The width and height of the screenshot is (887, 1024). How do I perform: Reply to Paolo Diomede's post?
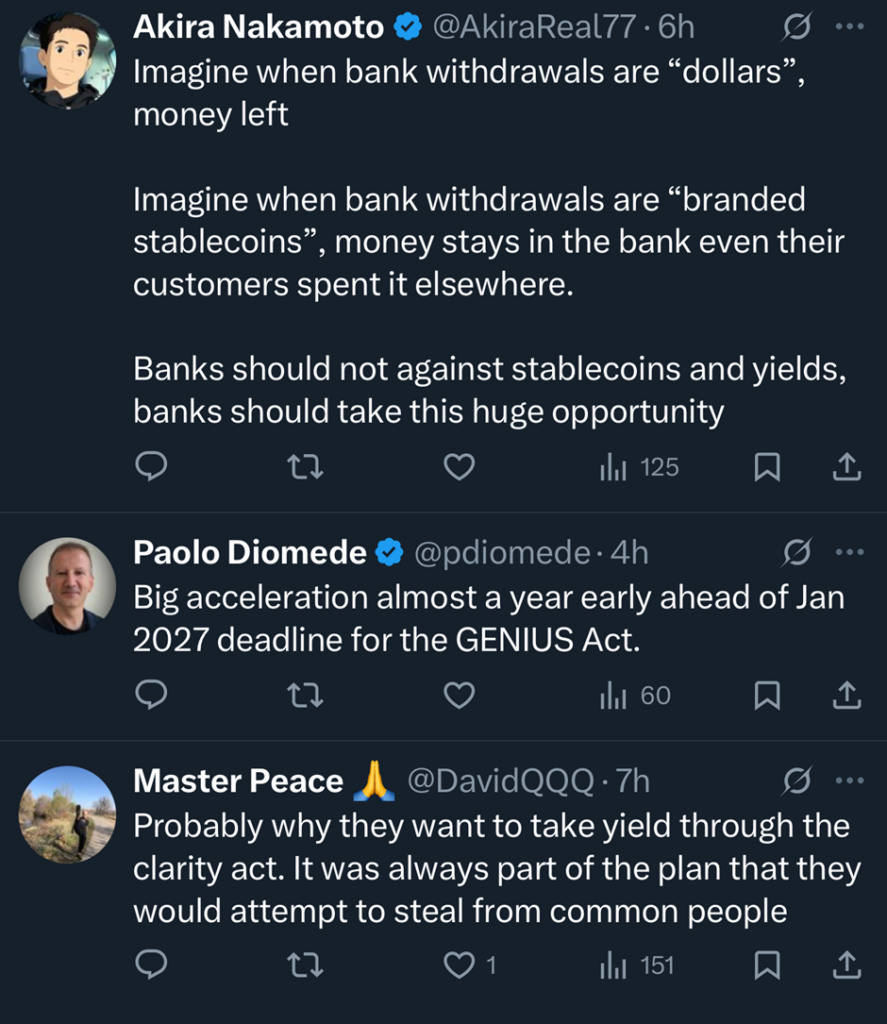point(150,695)
